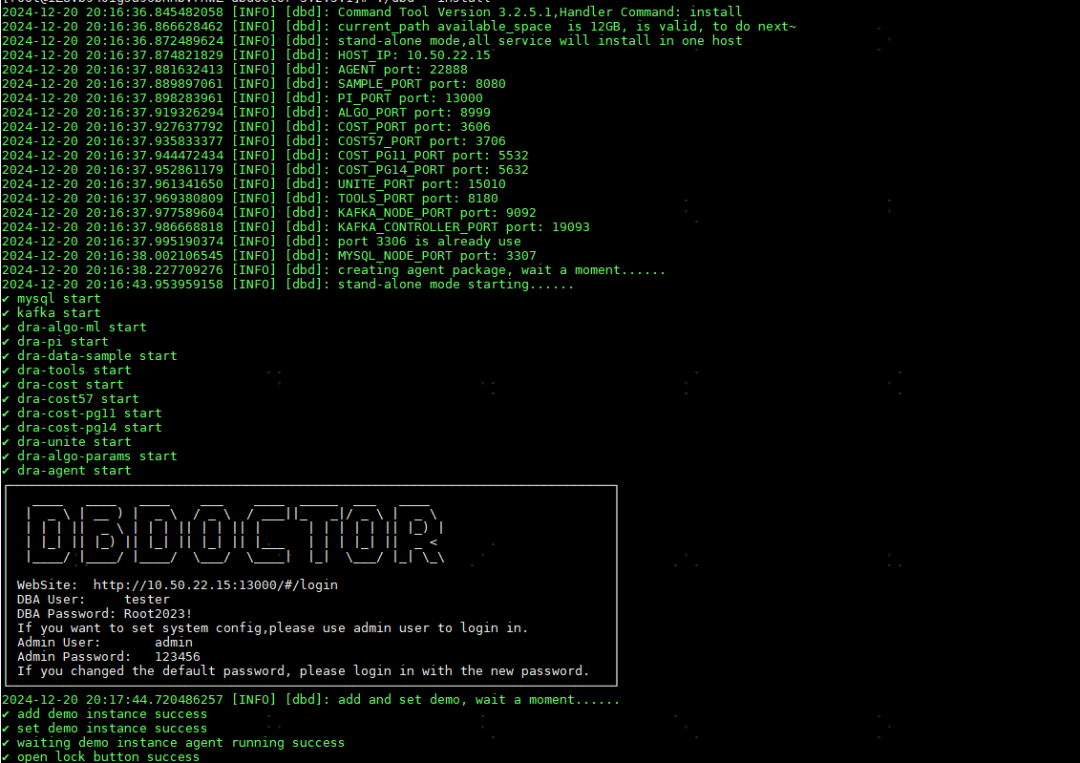Click the 'dra-tools start' line
1080x763 pixels.
click(x=66, y=370)
